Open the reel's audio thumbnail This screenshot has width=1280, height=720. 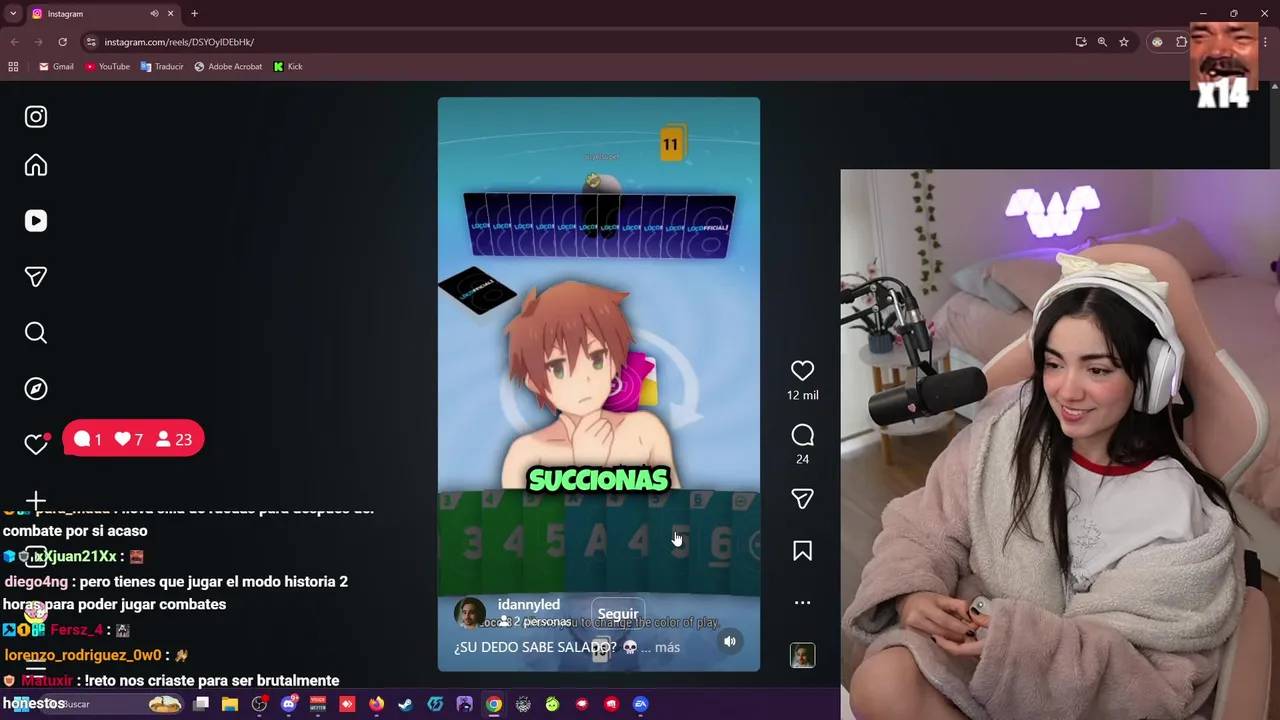click(802, 655)
